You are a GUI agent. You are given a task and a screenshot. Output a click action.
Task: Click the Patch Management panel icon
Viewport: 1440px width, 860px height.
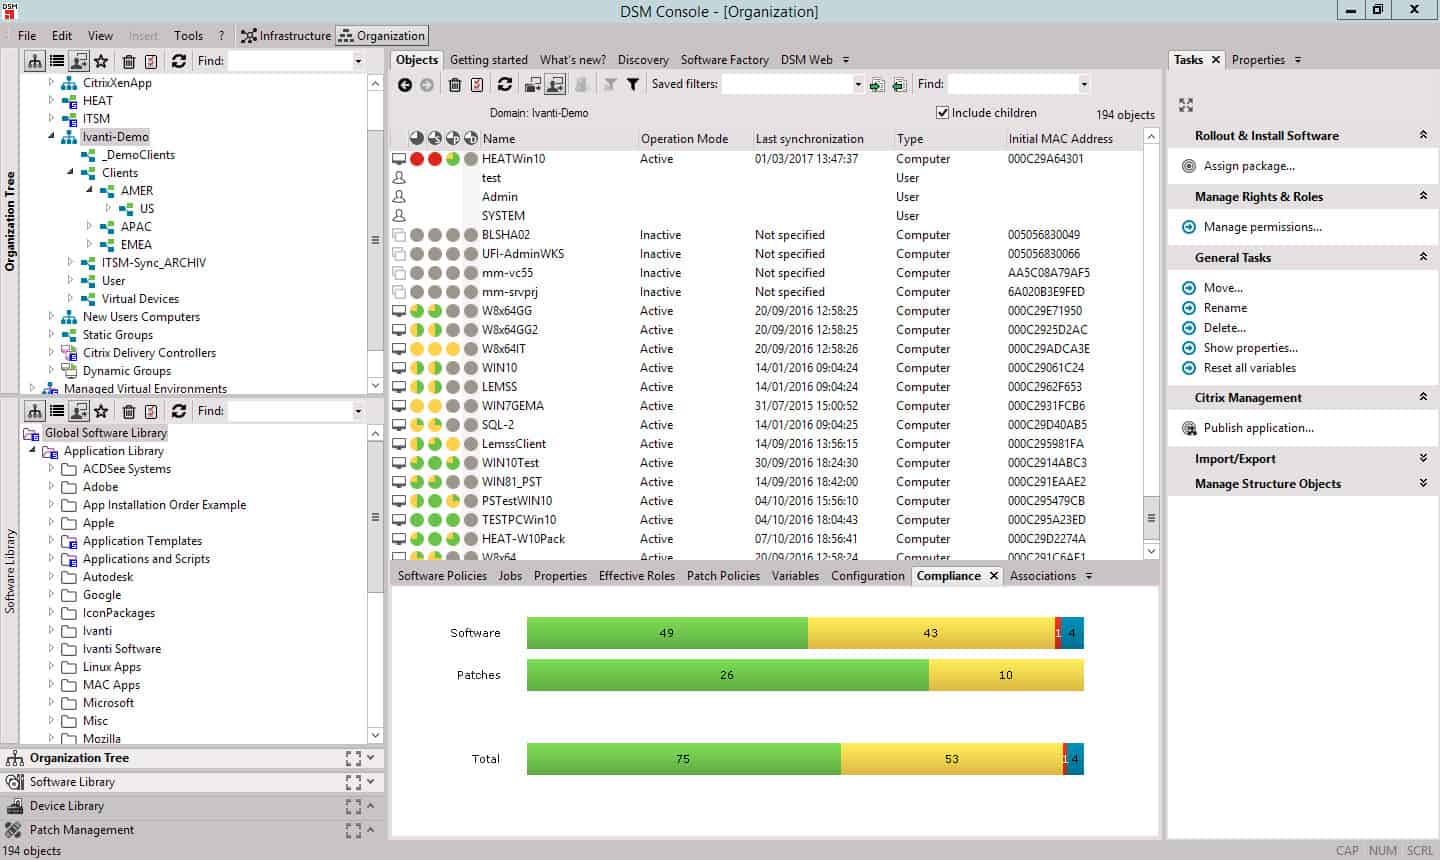coord(15,830)
